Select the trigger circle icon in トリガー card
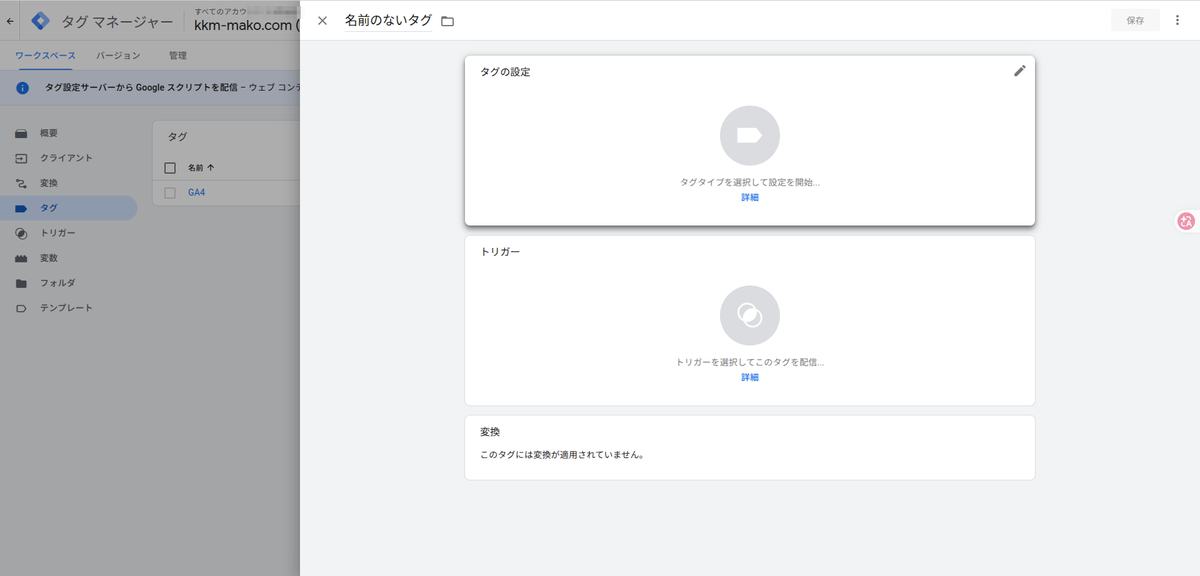This screenshot has height=576, width=1200. point(750,315)
